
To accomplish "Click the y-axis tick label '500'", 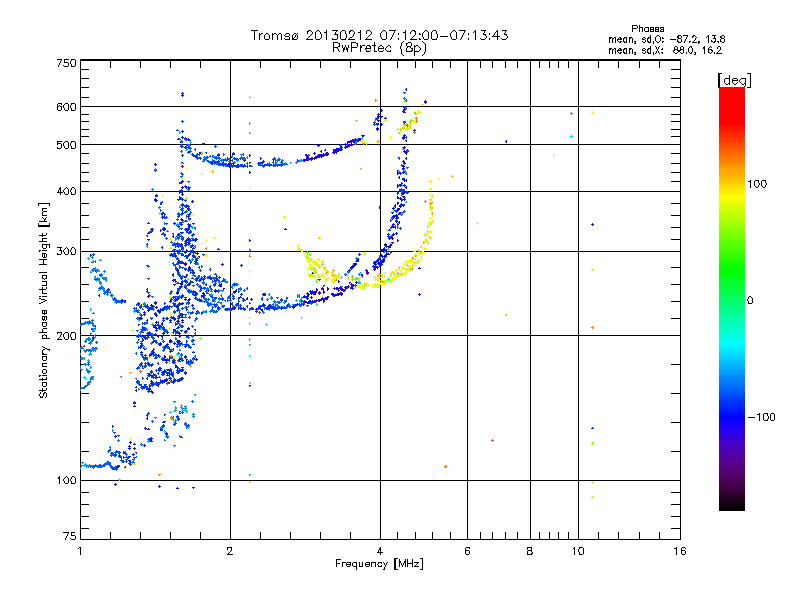I will 66,145.
